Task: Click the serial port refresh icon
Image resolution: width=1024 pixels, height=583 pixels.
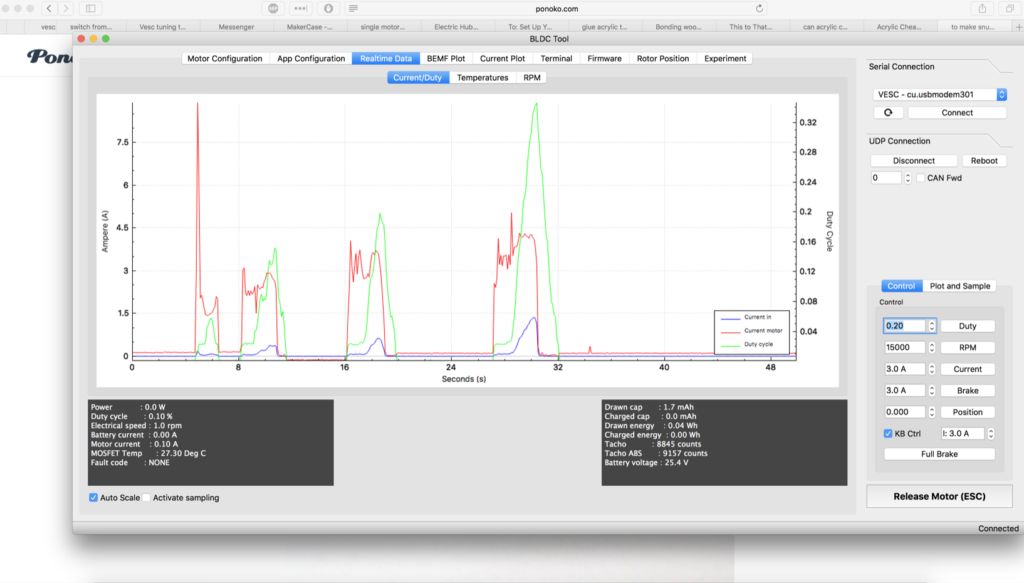Action: 887,113
